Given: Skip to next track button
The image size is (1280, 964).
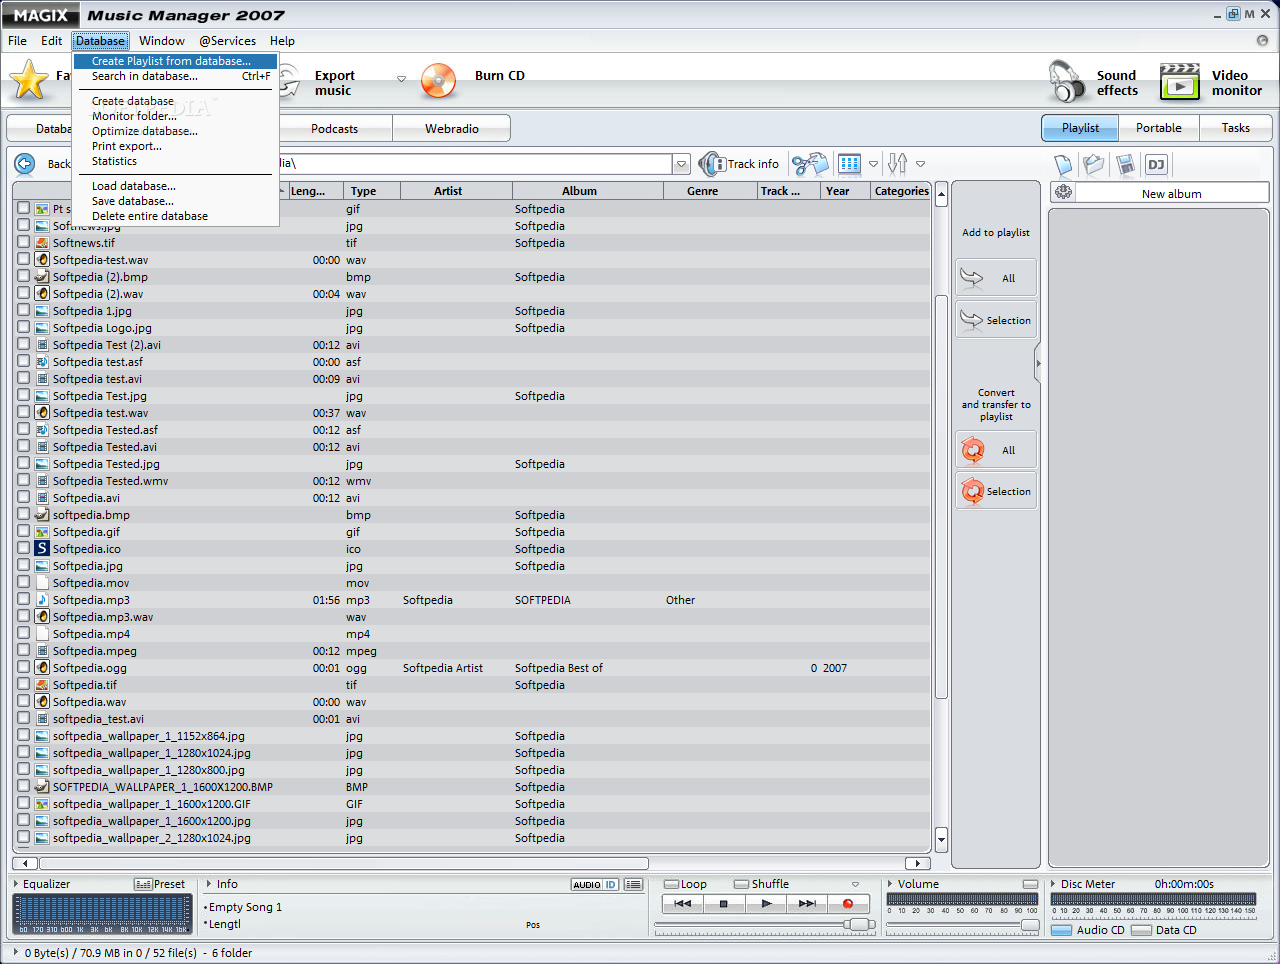Looking at the screenshot, I should pyautogui.click(x=807, y=904).
